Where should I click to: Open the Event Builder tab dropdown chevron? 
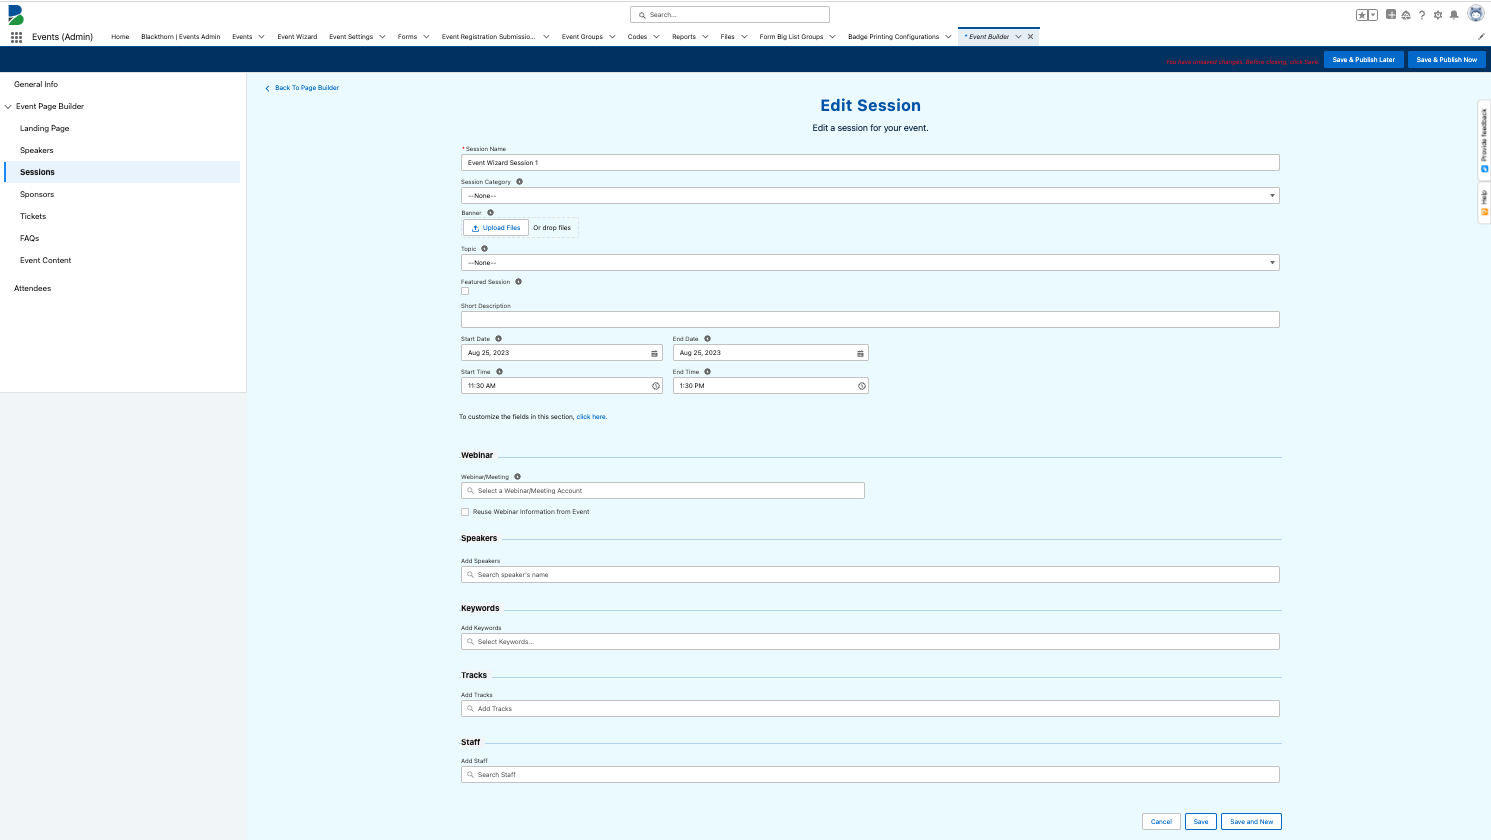click(1018, 37)
